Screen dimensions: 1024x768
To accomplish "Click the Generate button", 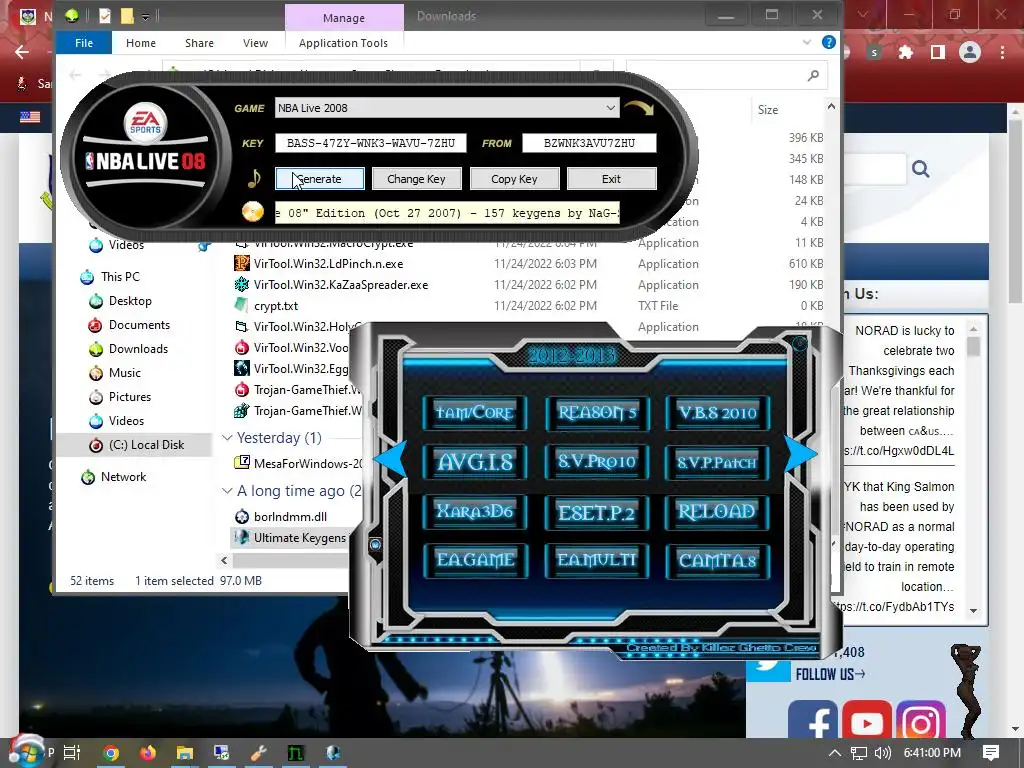I will [320, 179].
